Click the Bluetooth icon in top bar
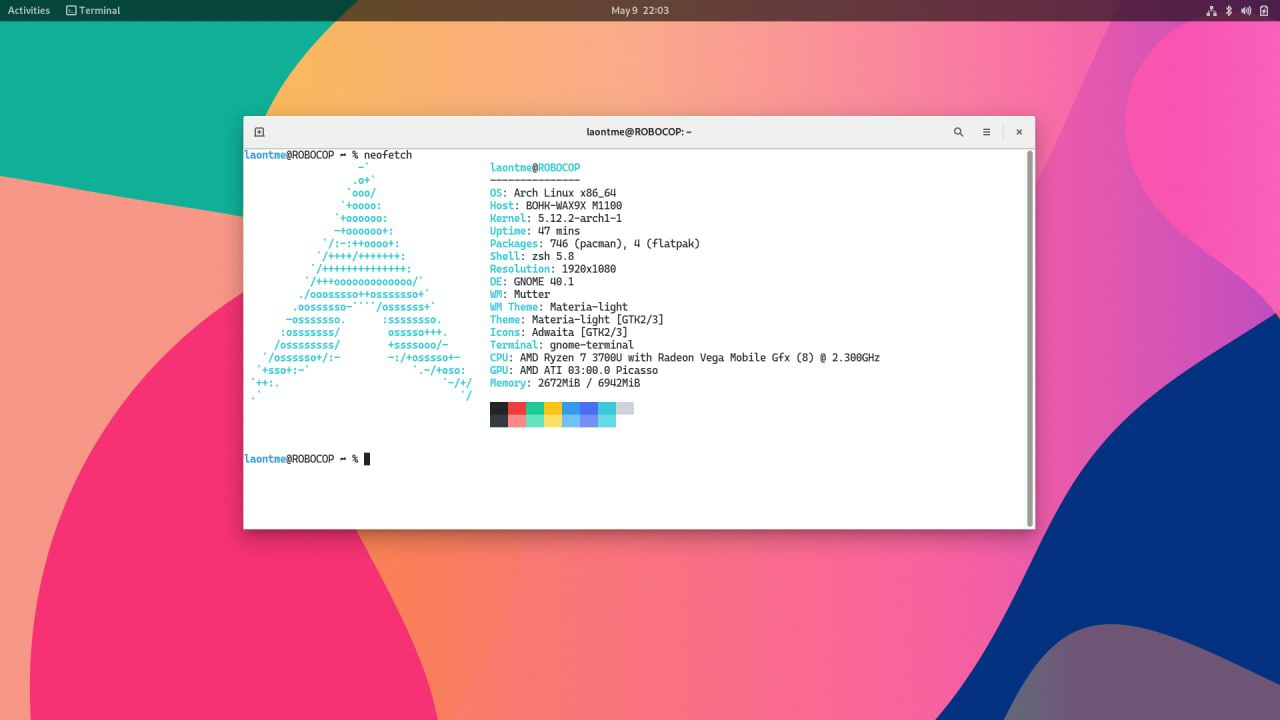This screenshot has width=1280, height=720. point(1229,10)
